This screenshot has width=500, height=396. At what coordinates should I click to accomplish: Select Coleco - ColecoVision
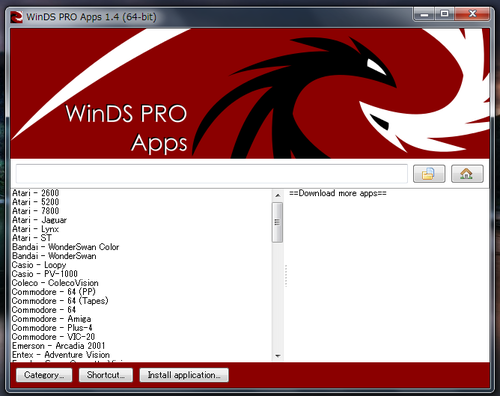[55, 283]
